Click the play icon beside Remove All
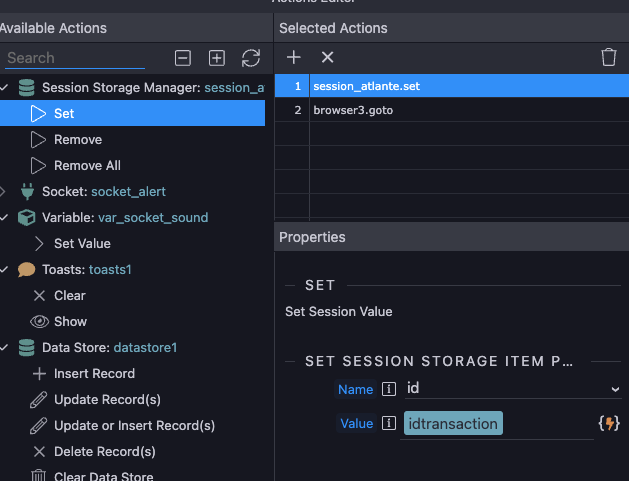Image resolution: width=629 pixels, height=481 pixels. 38,166
